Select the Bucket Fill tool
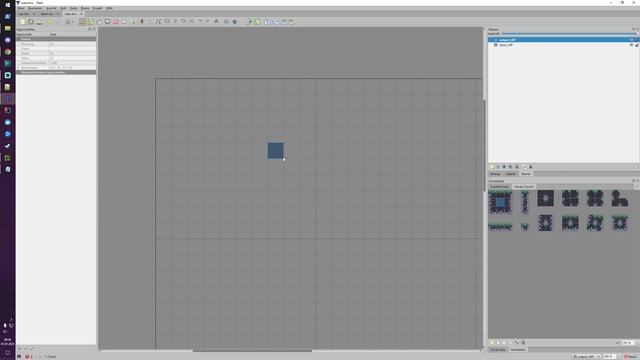The image size is (640, 360). coord(100,22)
